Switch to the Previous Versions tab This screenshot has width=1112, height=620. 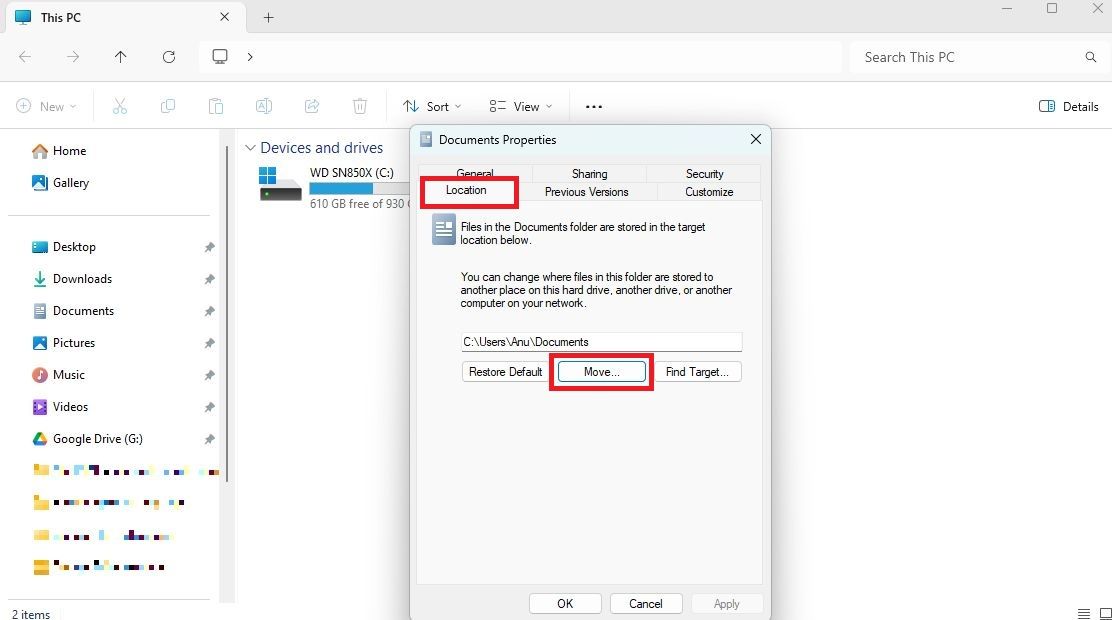click(586, 192)
